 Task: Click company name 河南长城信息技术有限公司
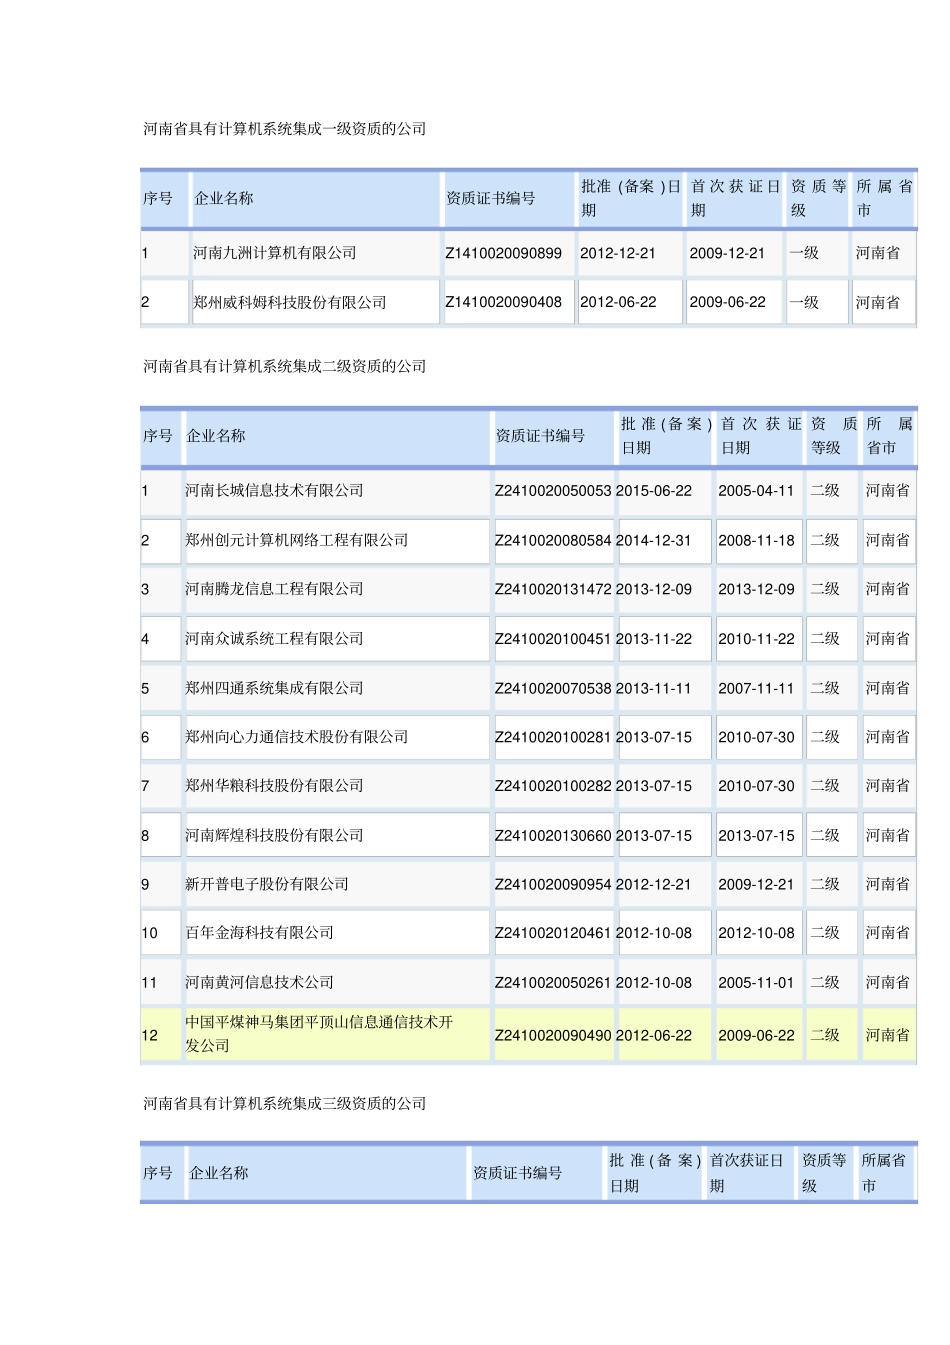(274, 491)
